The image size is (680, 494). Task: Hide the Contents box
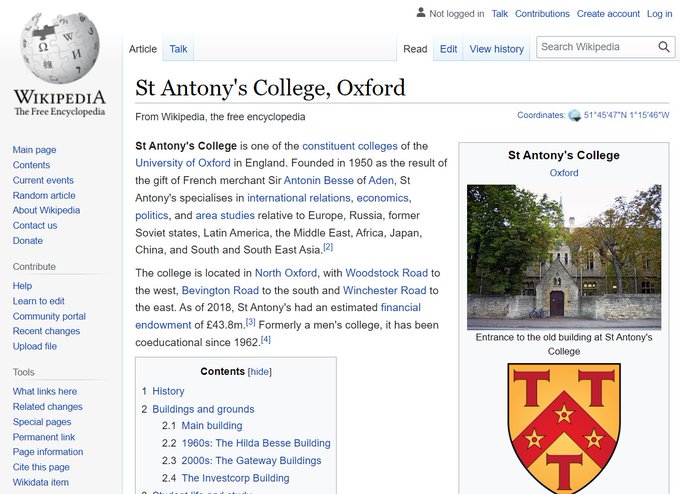point(259,372)
